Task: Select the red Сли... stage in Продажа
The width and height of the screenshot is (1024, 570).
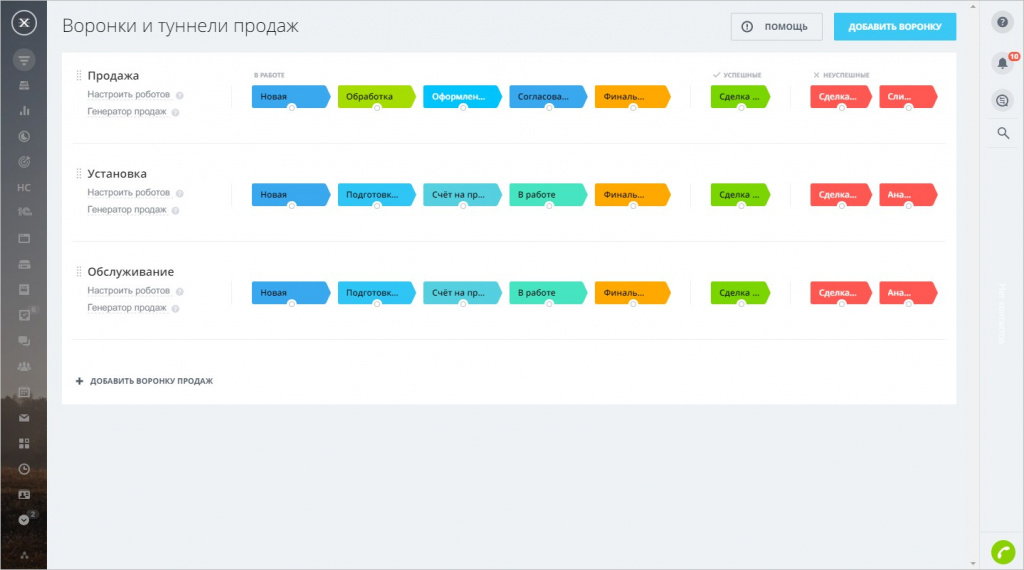Action: 908,97
